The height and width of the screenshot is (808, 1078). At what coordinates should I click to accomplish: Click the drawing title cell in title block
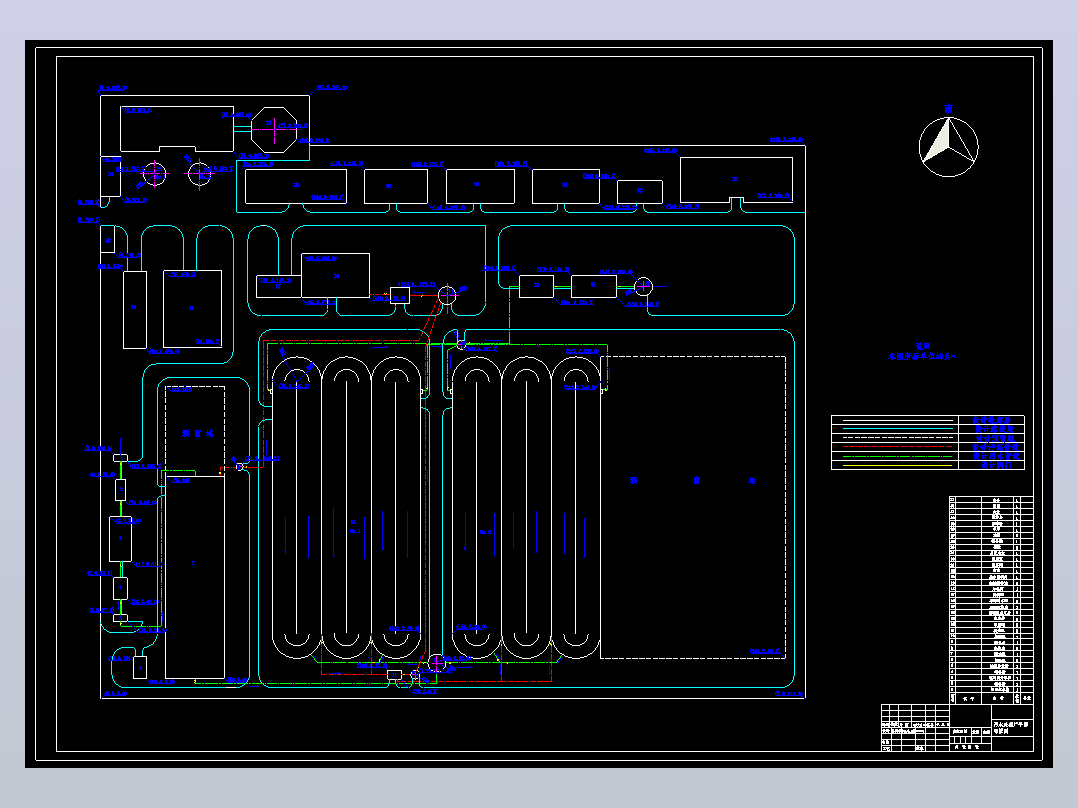coord(1012,728)
